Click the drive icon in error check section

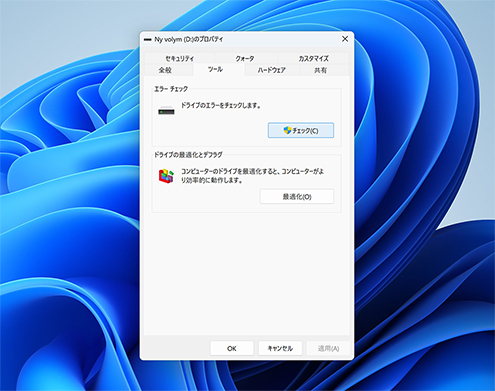pyautogui.click(x=166, y=111)
